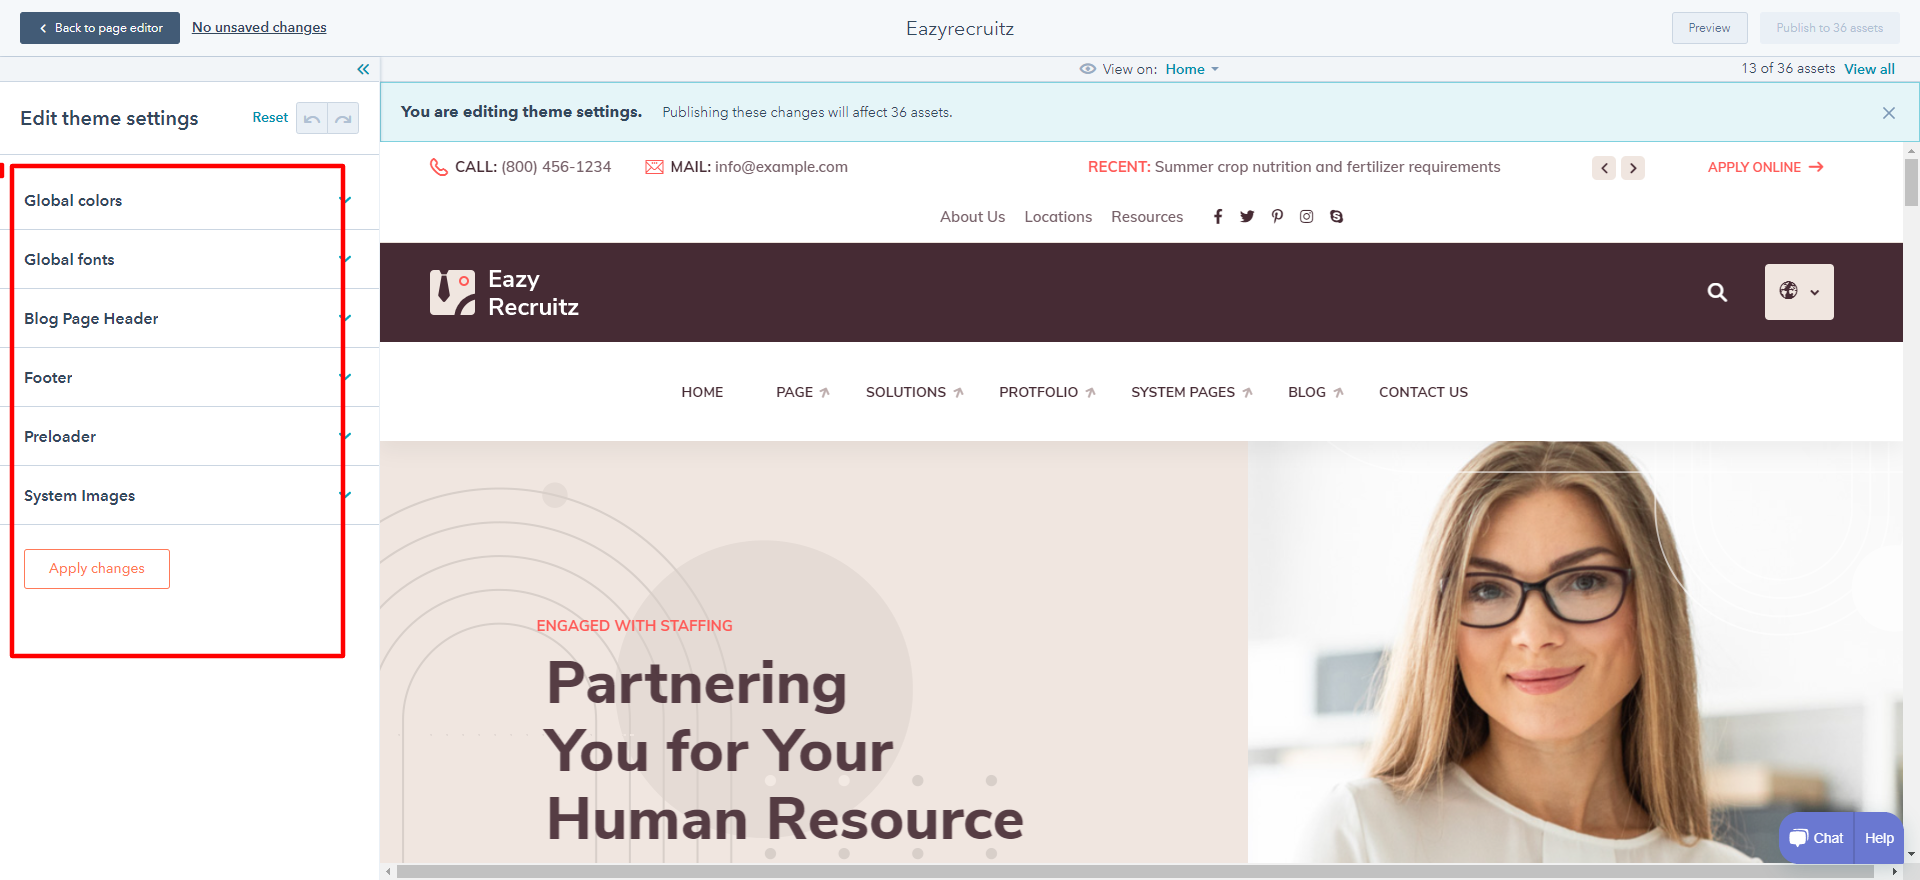The height and width of the screenshot is (880, 1920).
Task: Click the Pinterest social icon
Action: point(1277,217)
